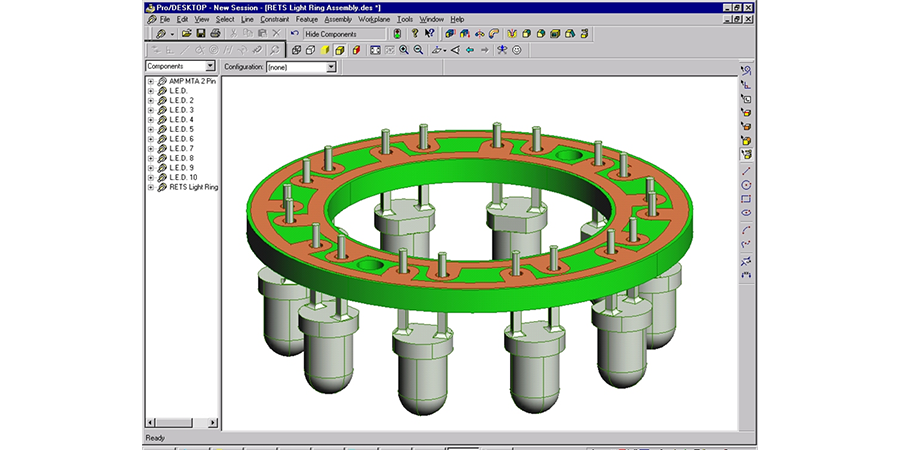
Task: Click the Undo arrow icon
Action: coord(294,33)
